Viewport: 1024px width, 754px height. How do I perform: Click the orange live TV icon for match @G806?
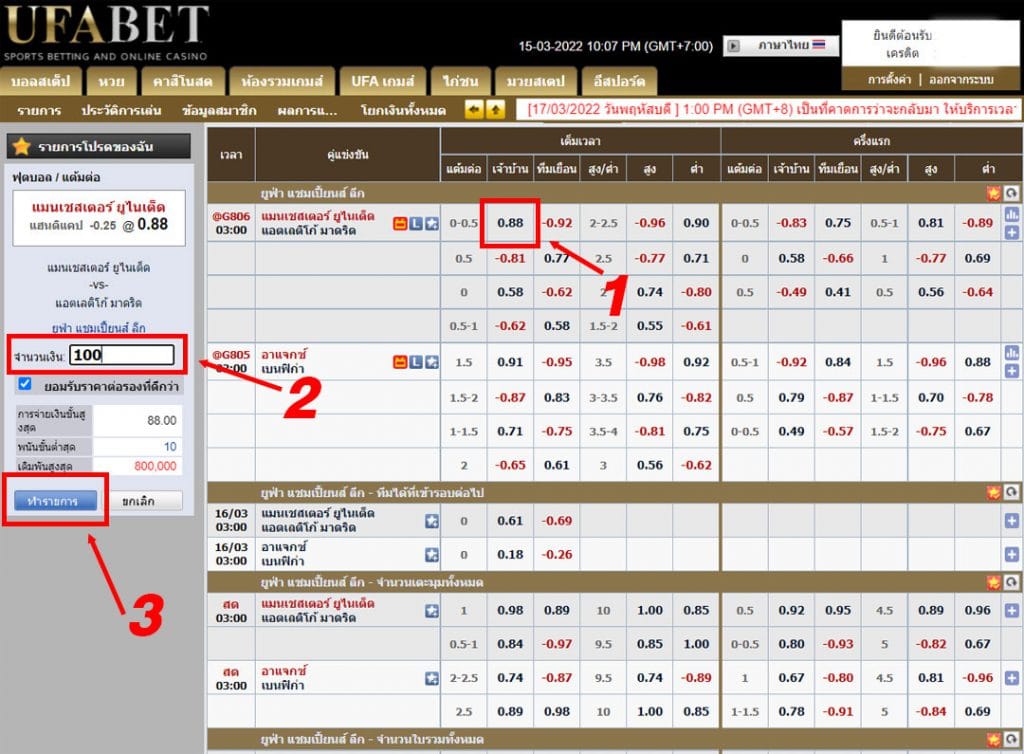400,224
